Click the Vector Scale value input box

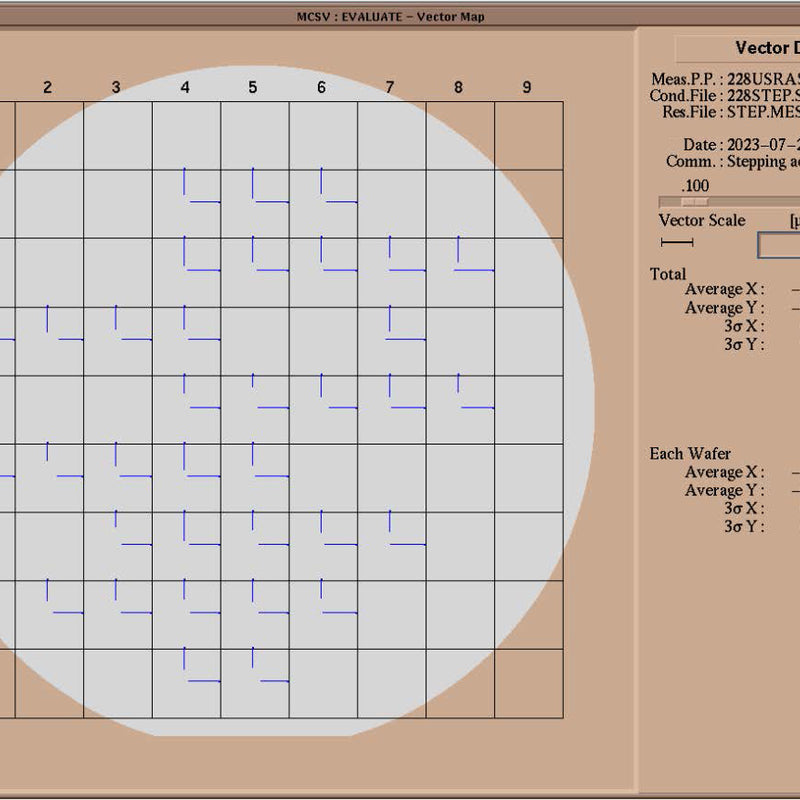click(779, 245)
